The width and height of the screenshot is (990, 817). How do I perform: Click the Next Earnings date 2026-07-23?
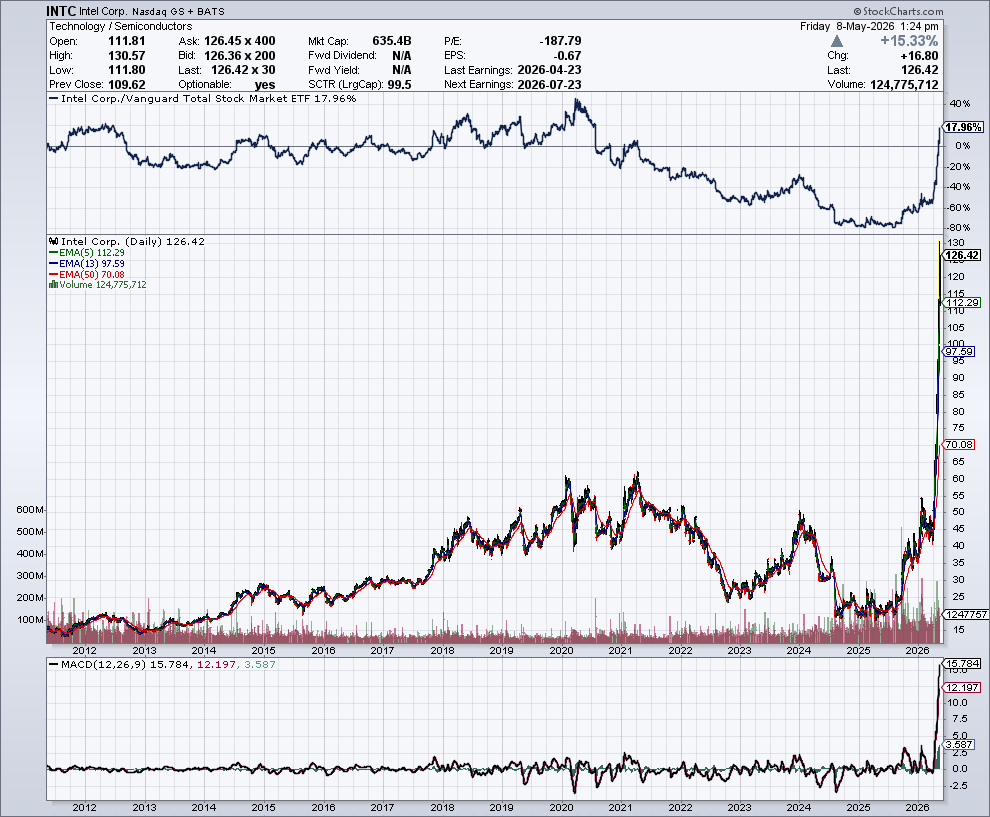point(549,85)
